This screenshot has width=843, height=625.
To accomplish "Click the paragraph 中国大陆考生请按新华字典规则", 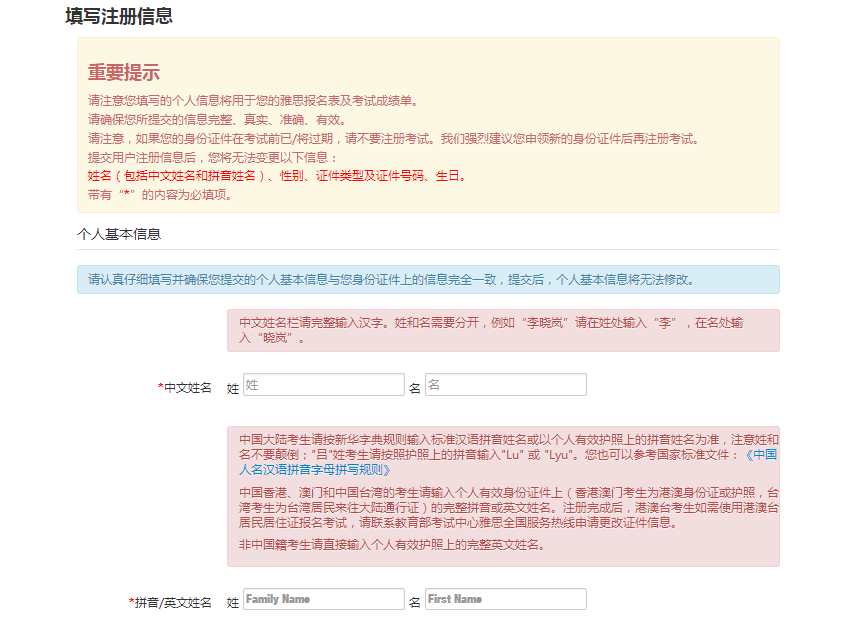I will [509, 455].
